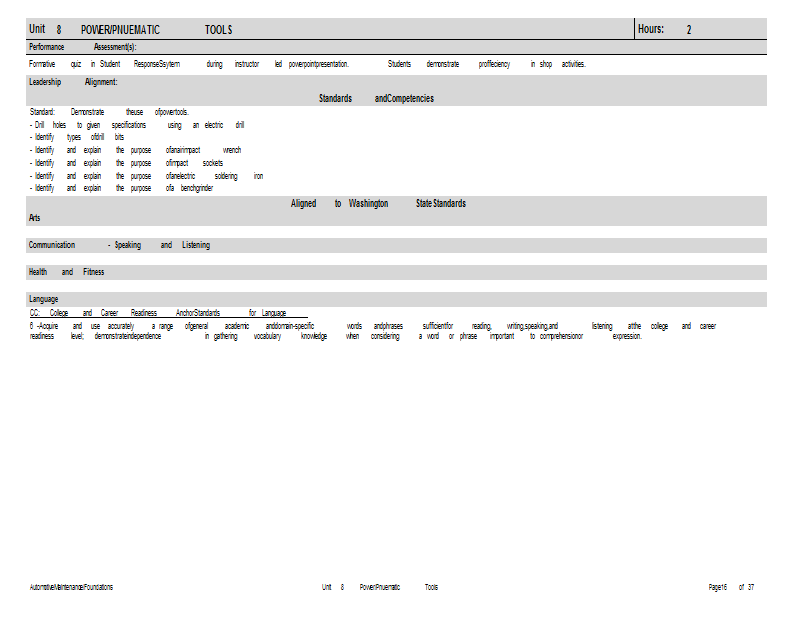800x618 pixels.
Task: Click the 'Aligned to Washington State Standards' heading
Action: pyautogui.click(x=378, y=204)
